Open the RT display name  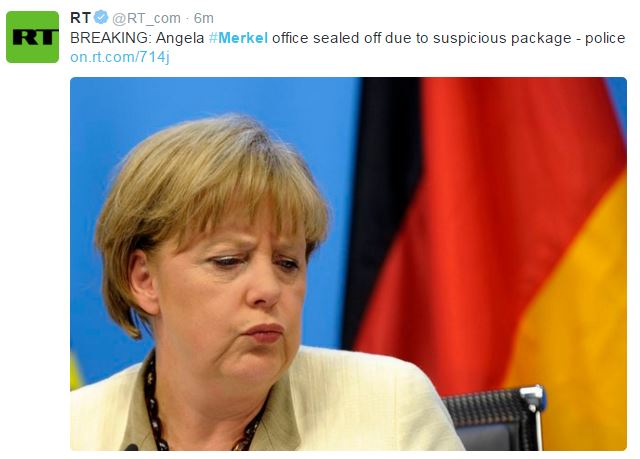coord(80,18)
